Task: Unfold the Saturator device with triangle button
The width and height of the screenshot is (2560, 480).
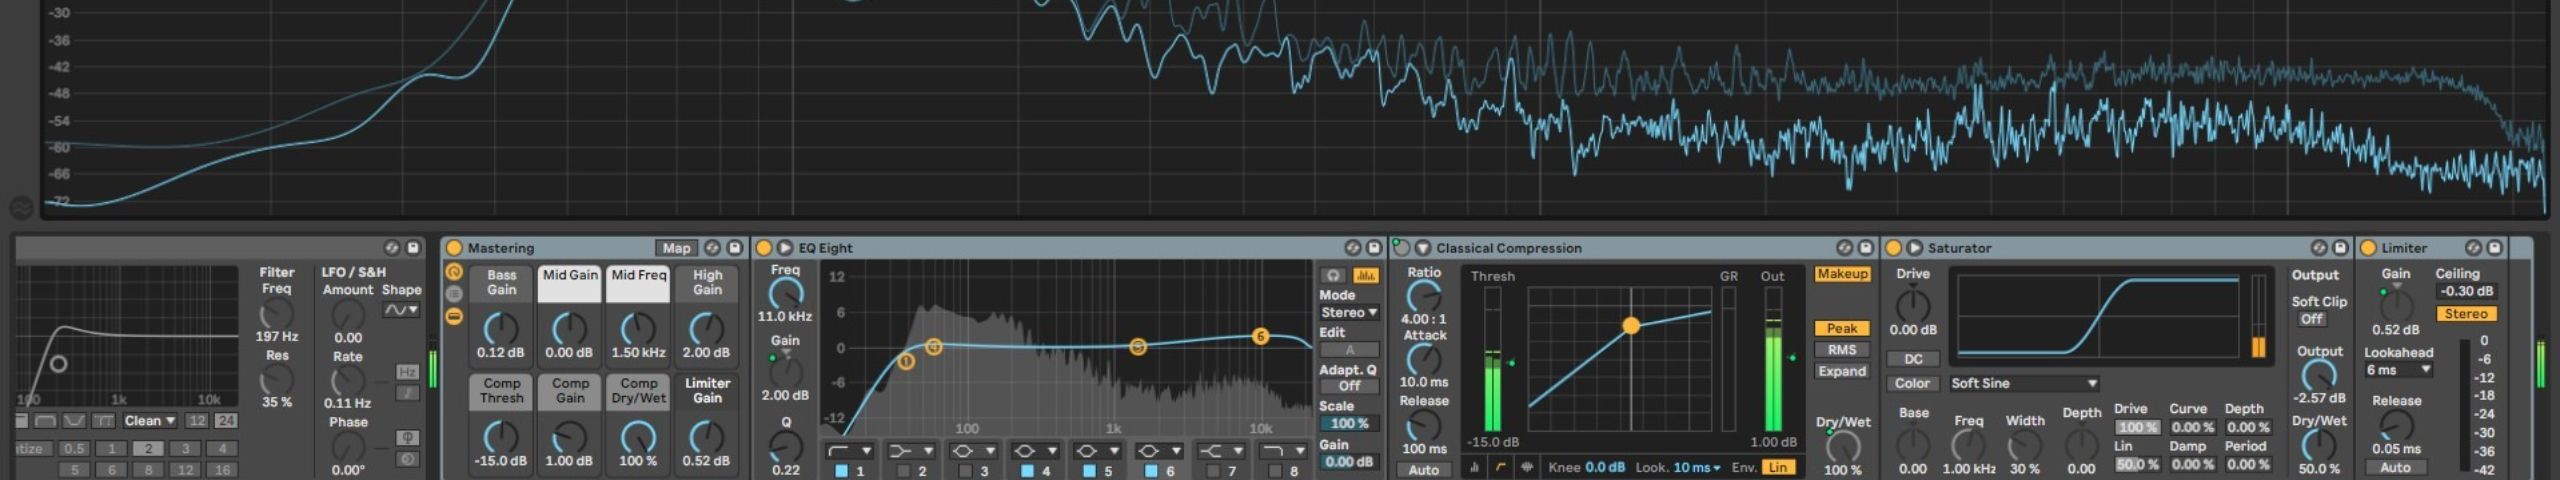Action: [1914, 248]
